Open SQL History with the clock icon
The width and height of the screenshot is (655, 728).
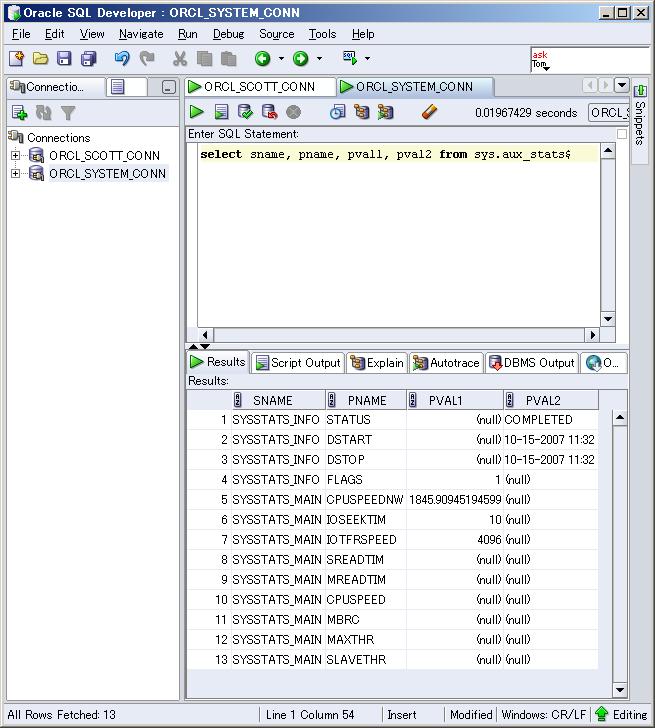tap(337, 112)
